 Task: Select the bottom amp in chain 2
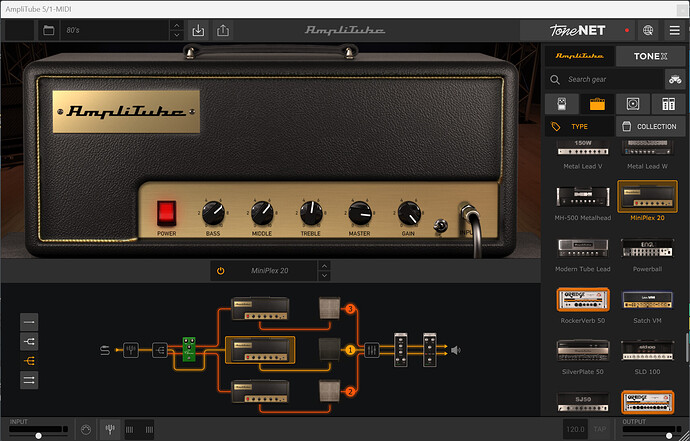[260, 391]
